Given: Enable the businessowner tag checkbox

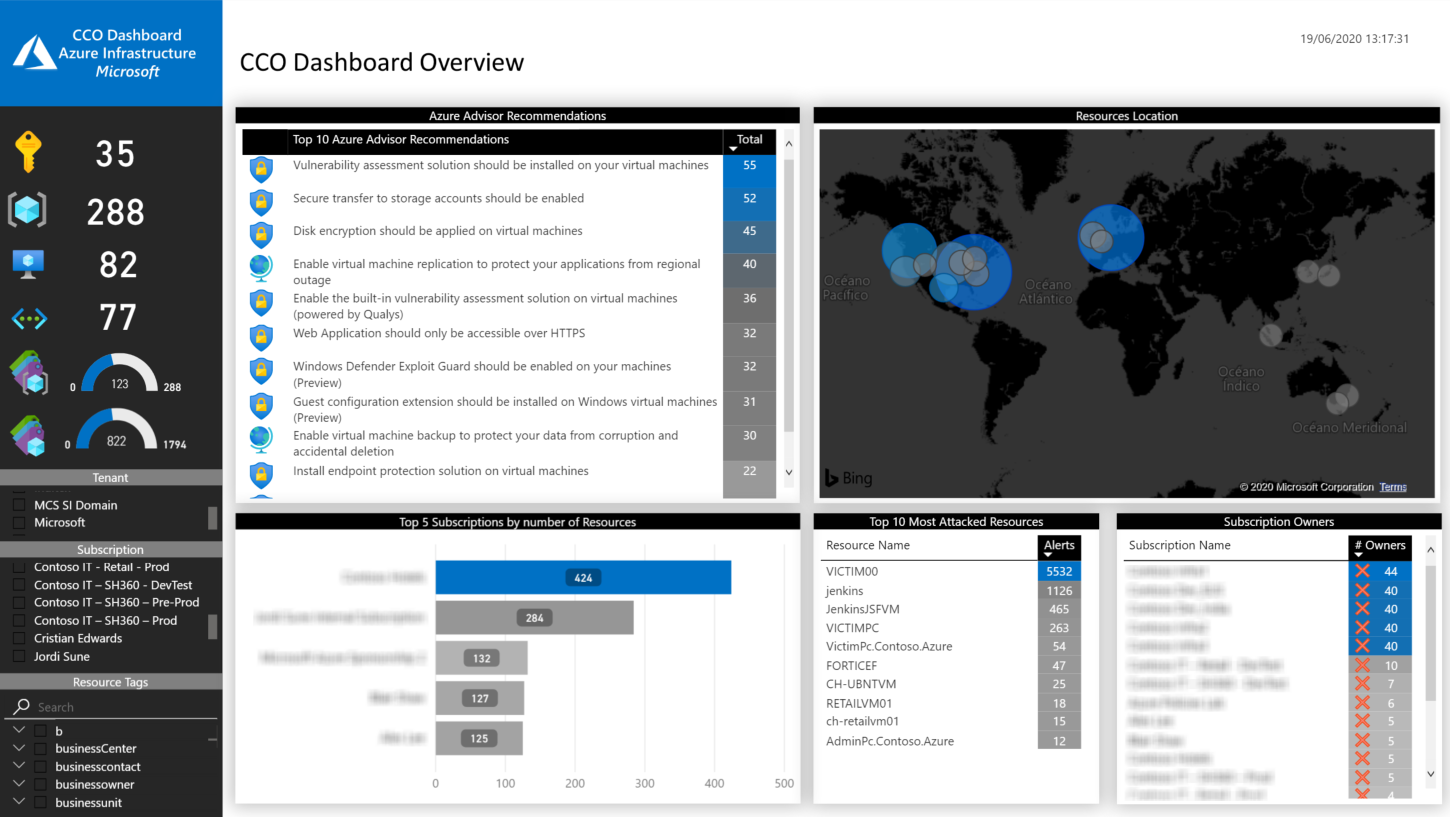Looking at the screenshot, I should click(x=41, y=784).
